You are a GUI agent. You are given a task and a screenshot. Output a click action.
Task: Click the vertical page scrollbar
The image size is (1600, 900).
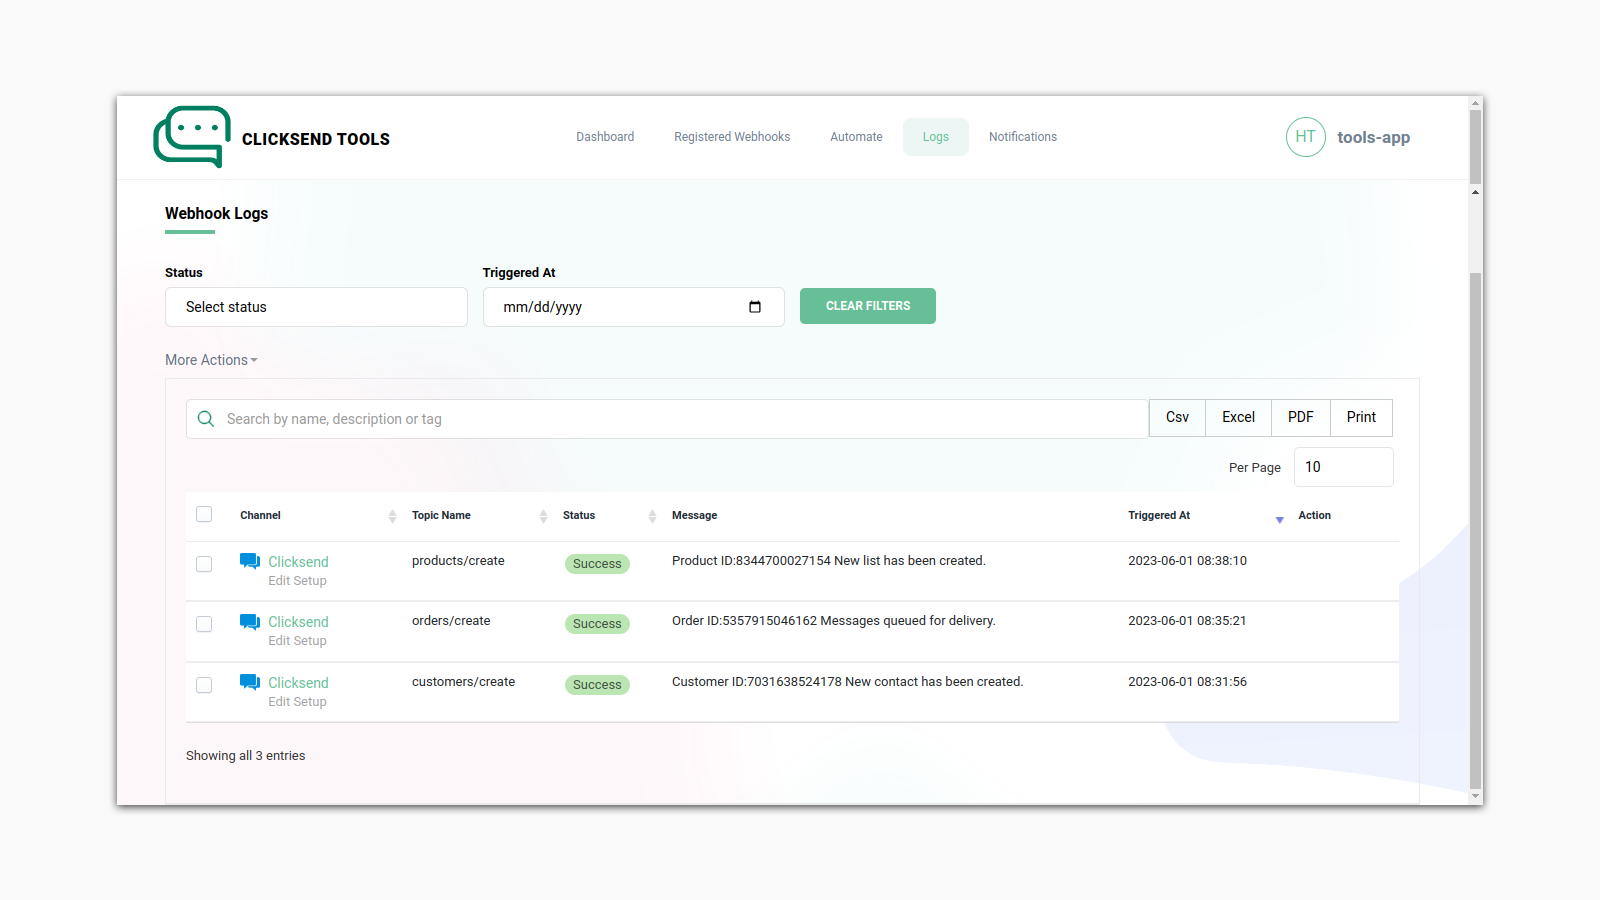(1475, 500)
